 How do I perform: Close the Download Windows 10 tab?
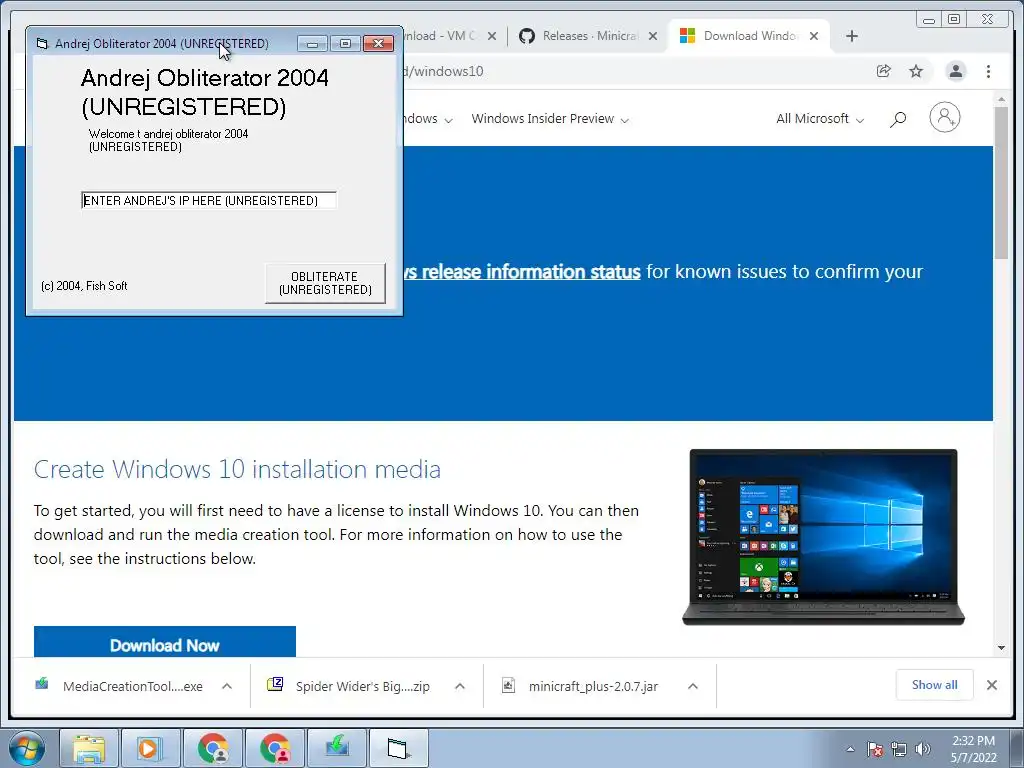814,36
